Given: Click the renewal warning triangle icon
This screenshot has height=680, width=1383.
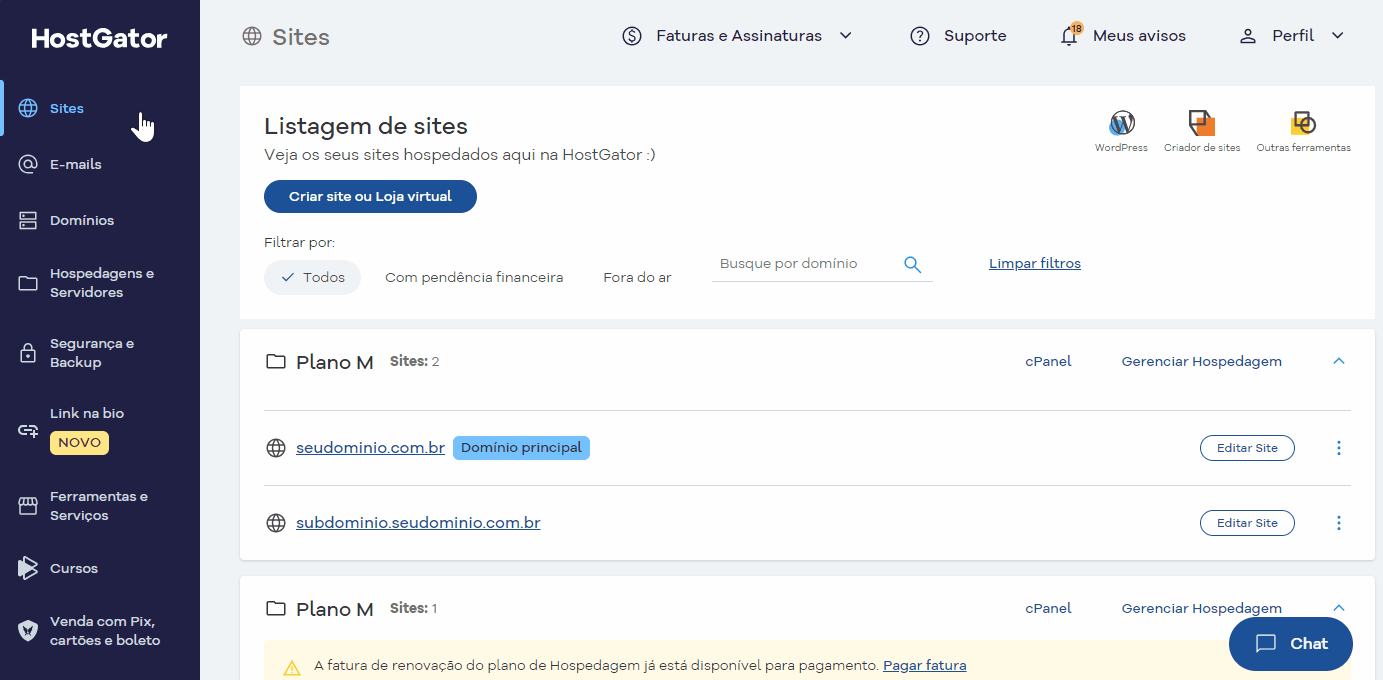Looking at the screenshot, I should (292, 667).
